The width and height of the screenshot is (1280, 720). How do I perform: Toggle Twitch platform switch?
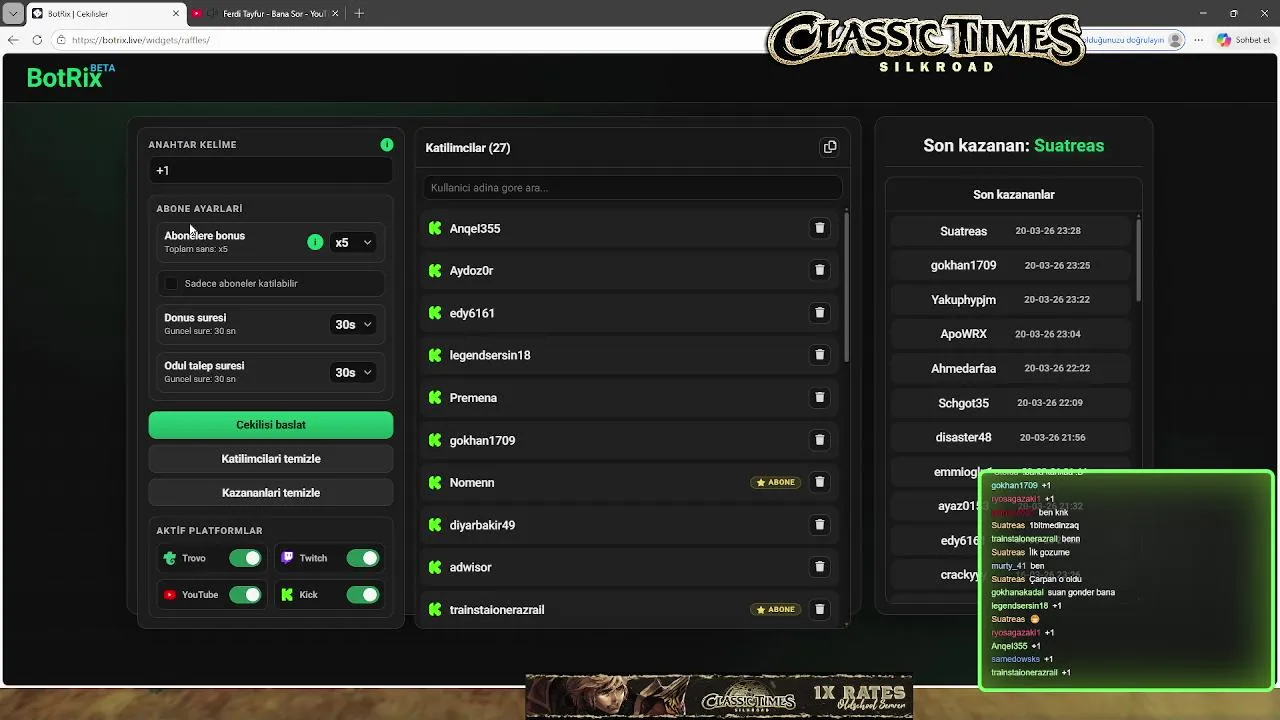pos(362,558)
